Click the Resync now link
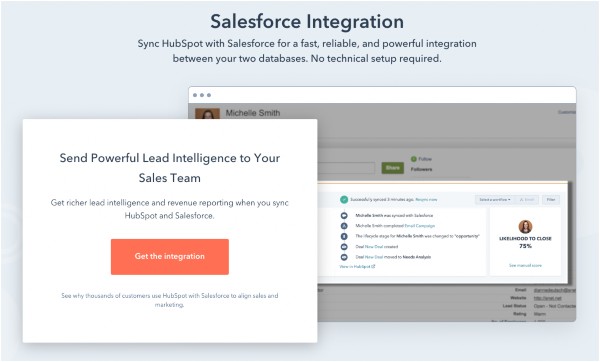The image size is (600, 362). tap(426, 200)
